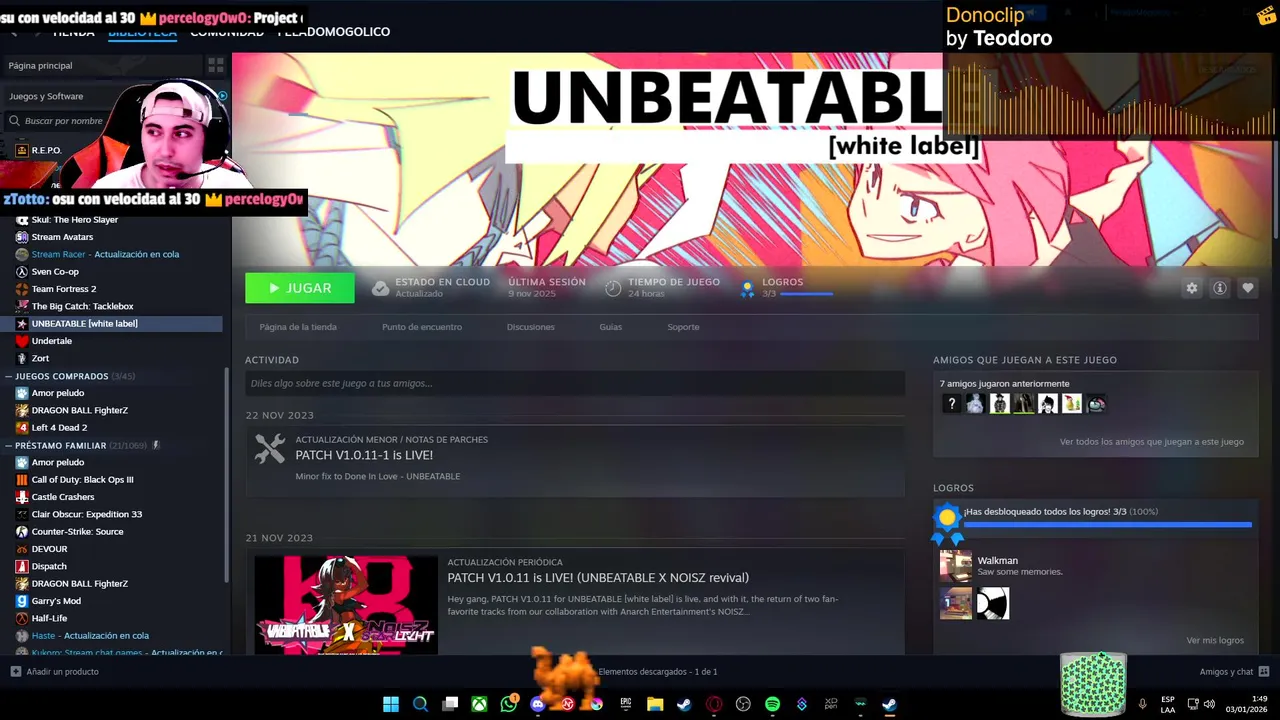Select Clair Obscur: Expedition 33 in library
This screenshot has width=1280, height=720.
click(87, 514)
